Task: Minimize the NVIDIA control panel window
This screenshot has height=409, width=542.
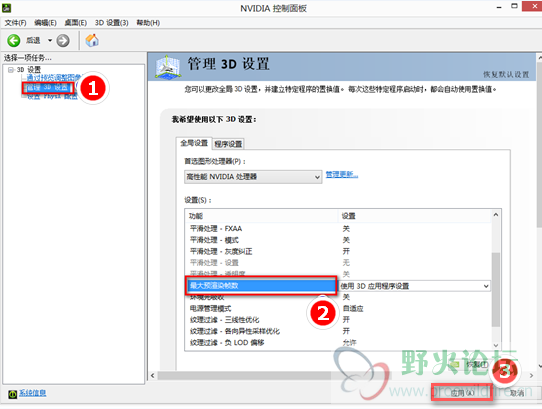Action: coord(499,7)
